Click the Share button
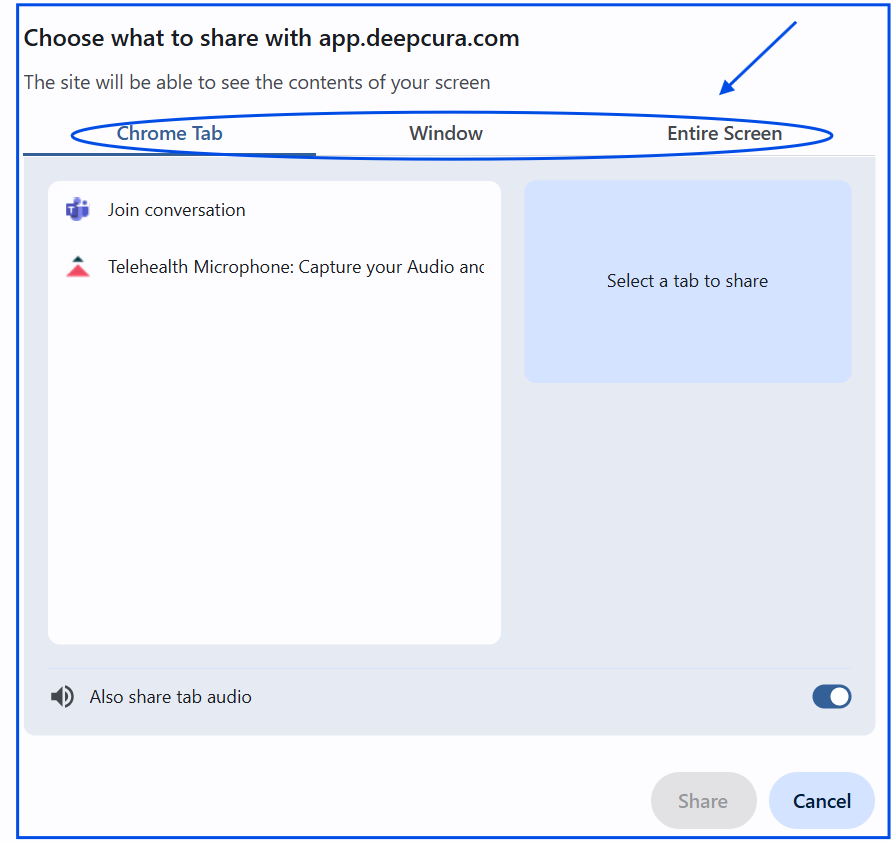891x841 pixels. pos(703,801)
